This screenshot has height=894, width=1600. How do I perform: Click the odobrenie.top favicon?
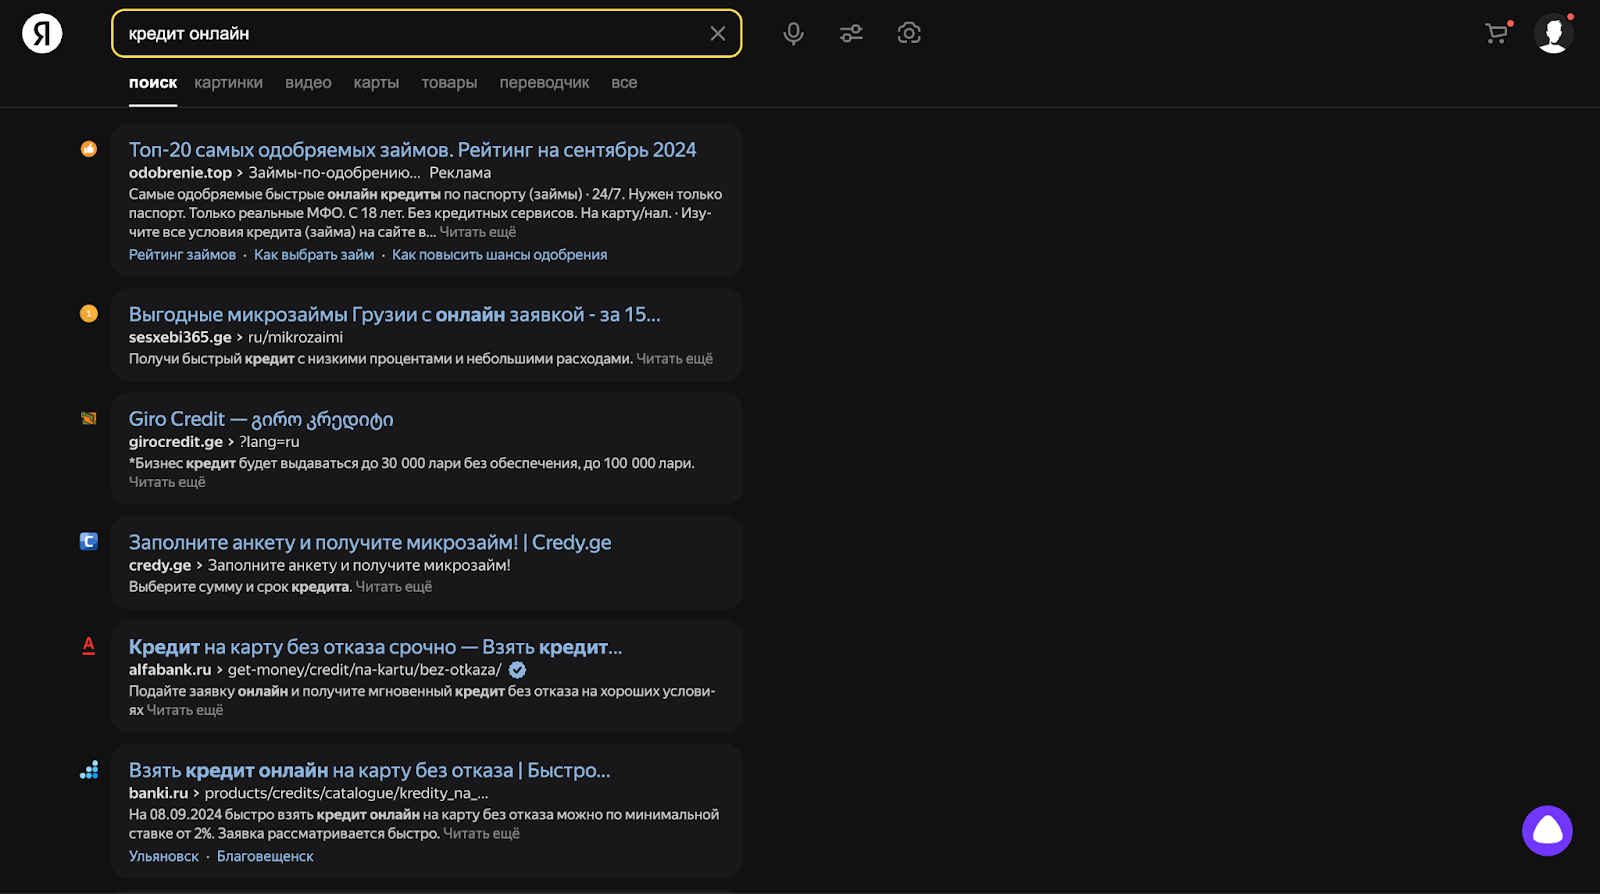[89, 149]
